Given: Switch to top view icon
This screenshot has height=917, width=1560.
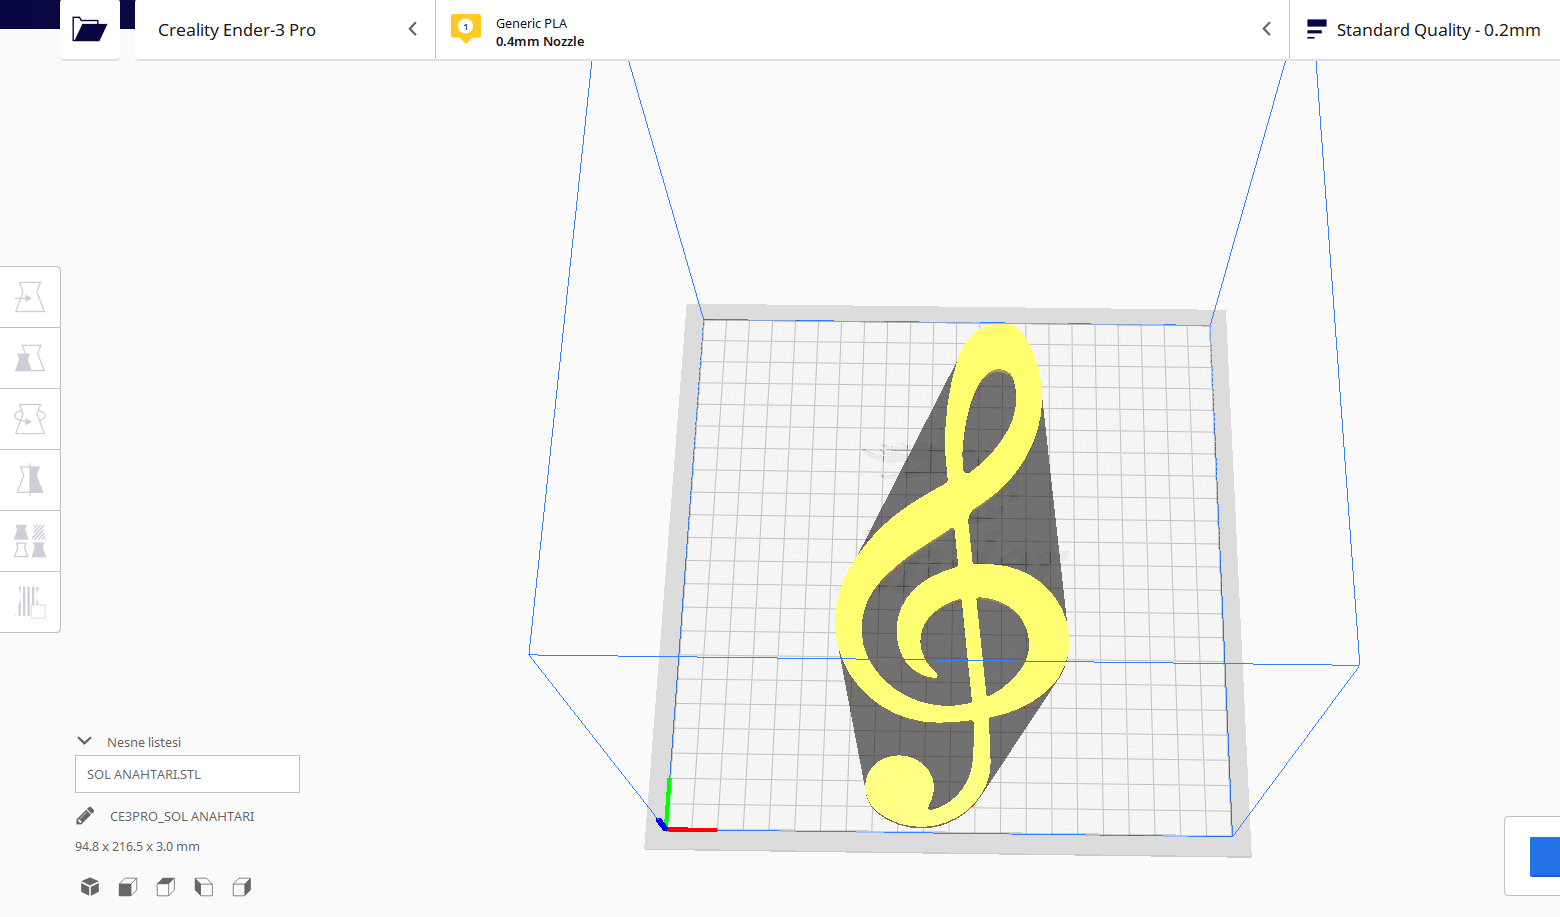Looking at the screenshot, I should coord(166,887).
